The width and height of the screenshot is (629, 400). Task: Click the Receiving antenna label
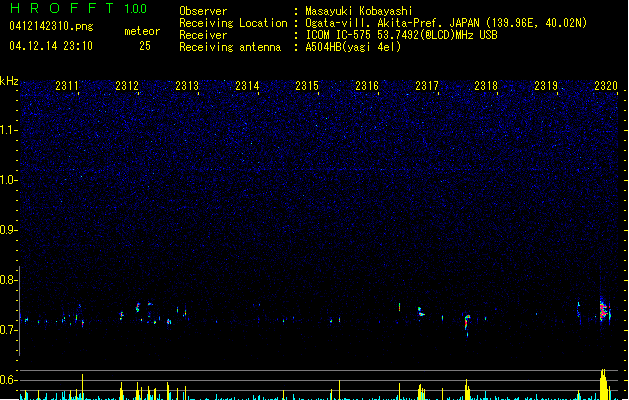coord(230,47)
